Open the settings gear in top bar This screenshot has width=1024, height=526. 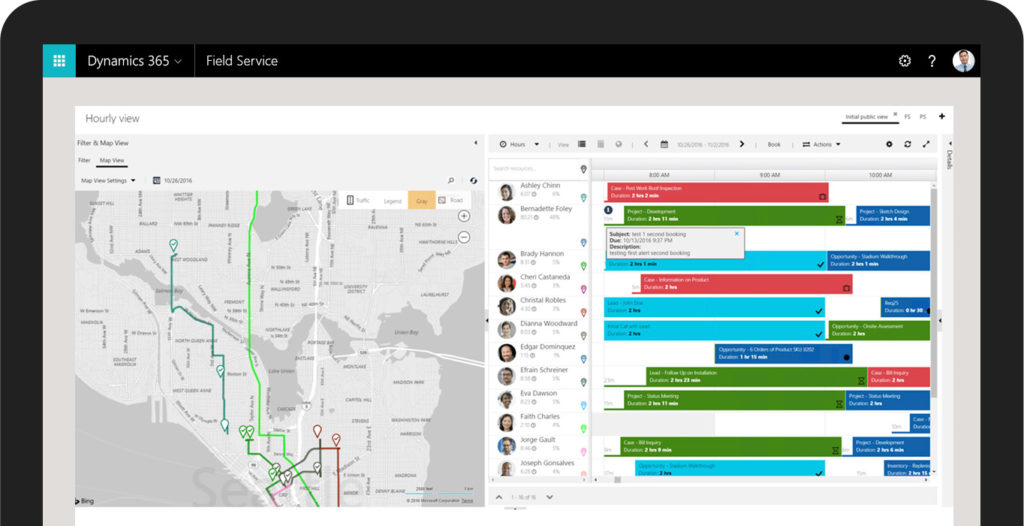coord(904,61)
